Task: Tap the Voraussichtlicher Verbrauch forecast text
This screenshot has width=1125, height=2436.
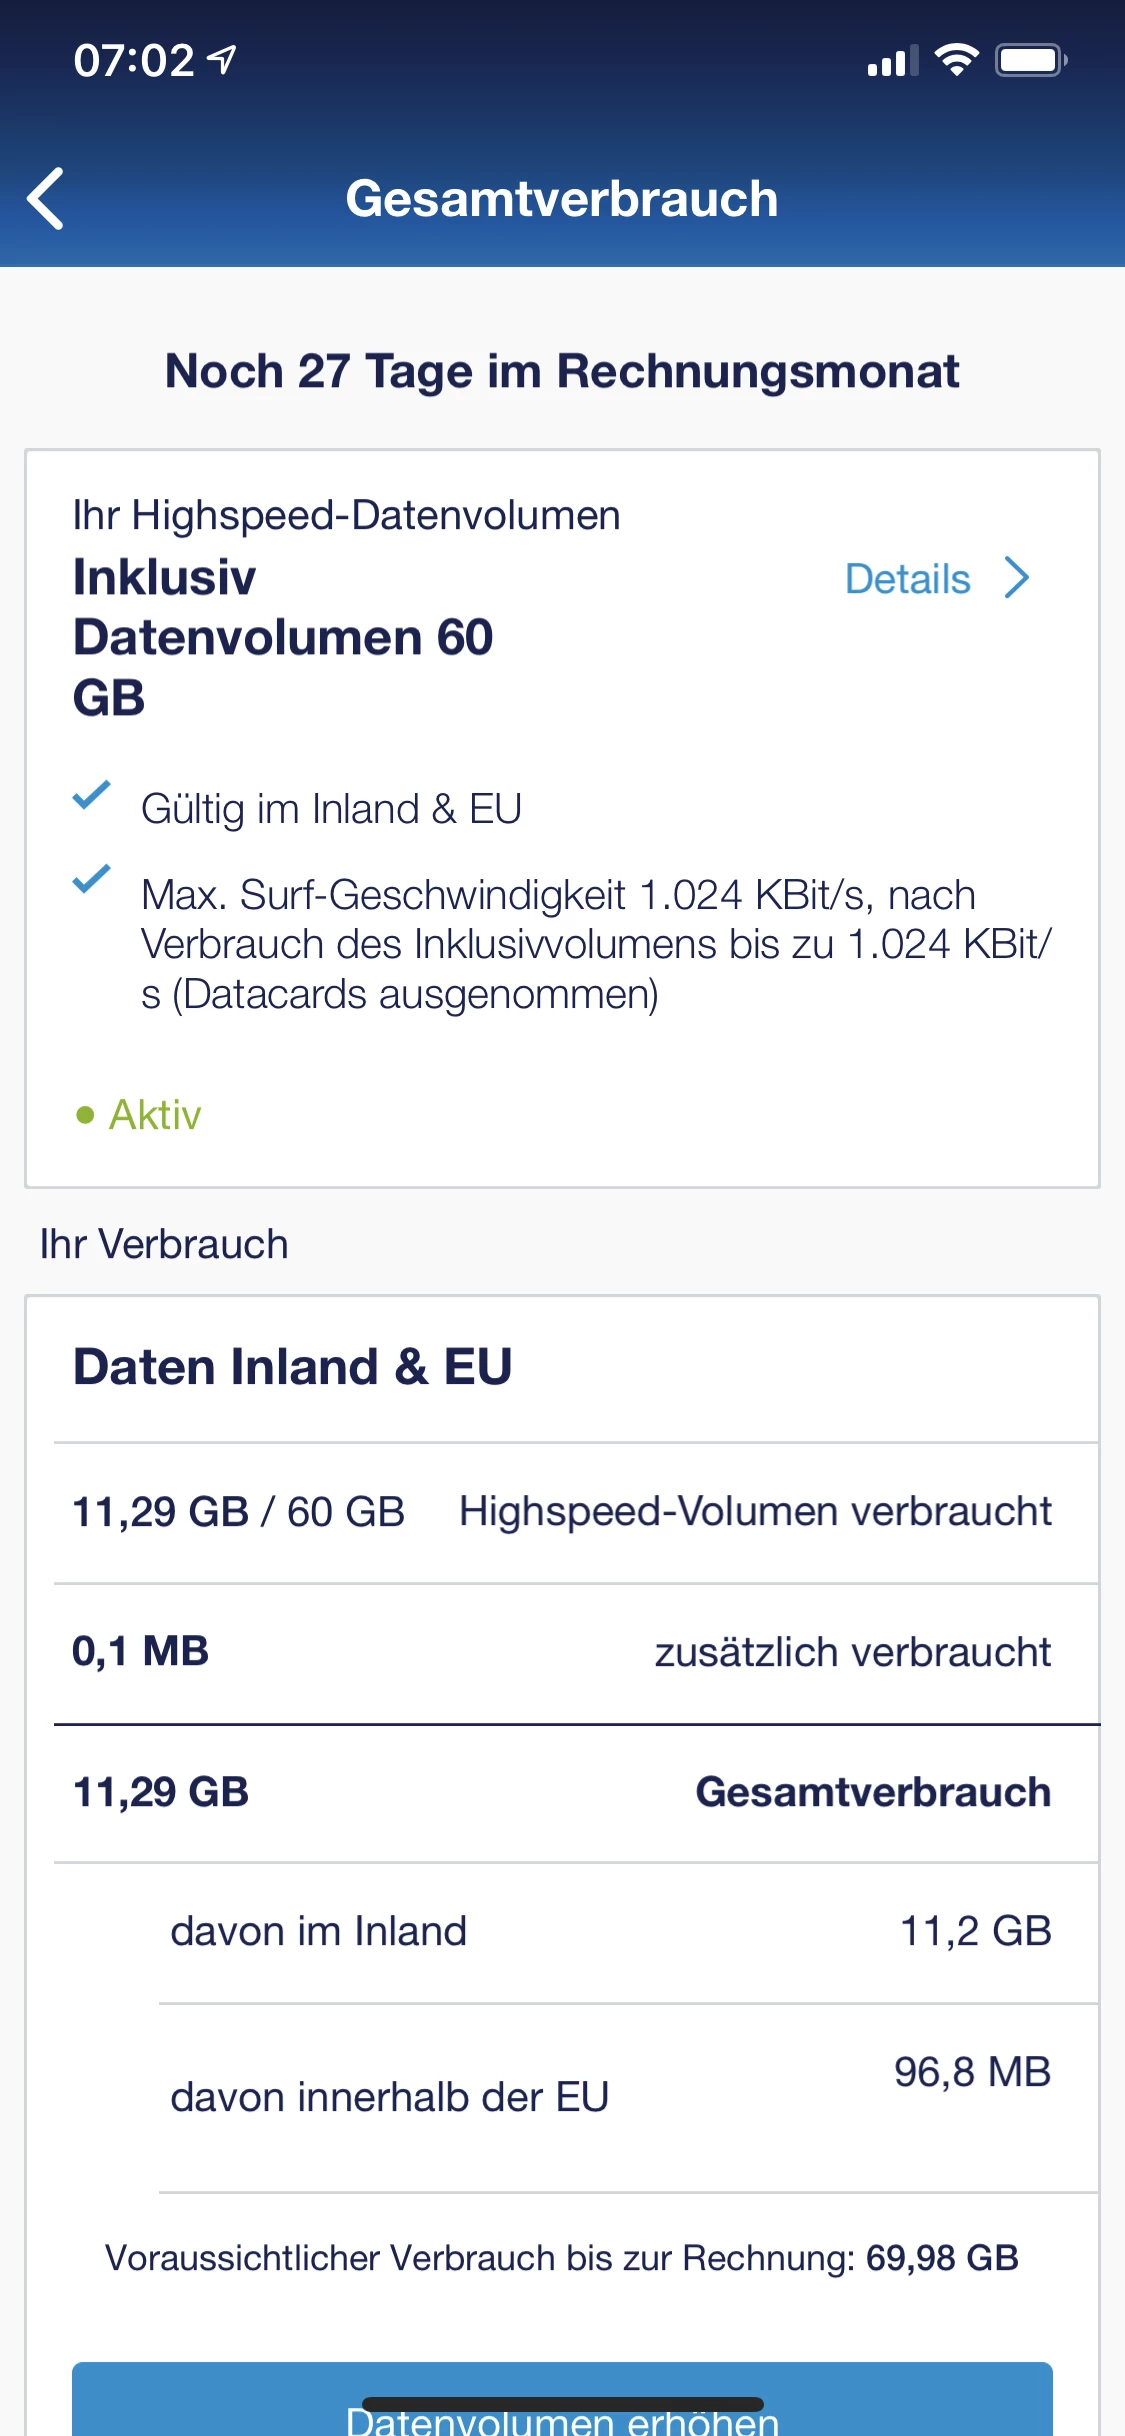Action: tap(562, 2258)
